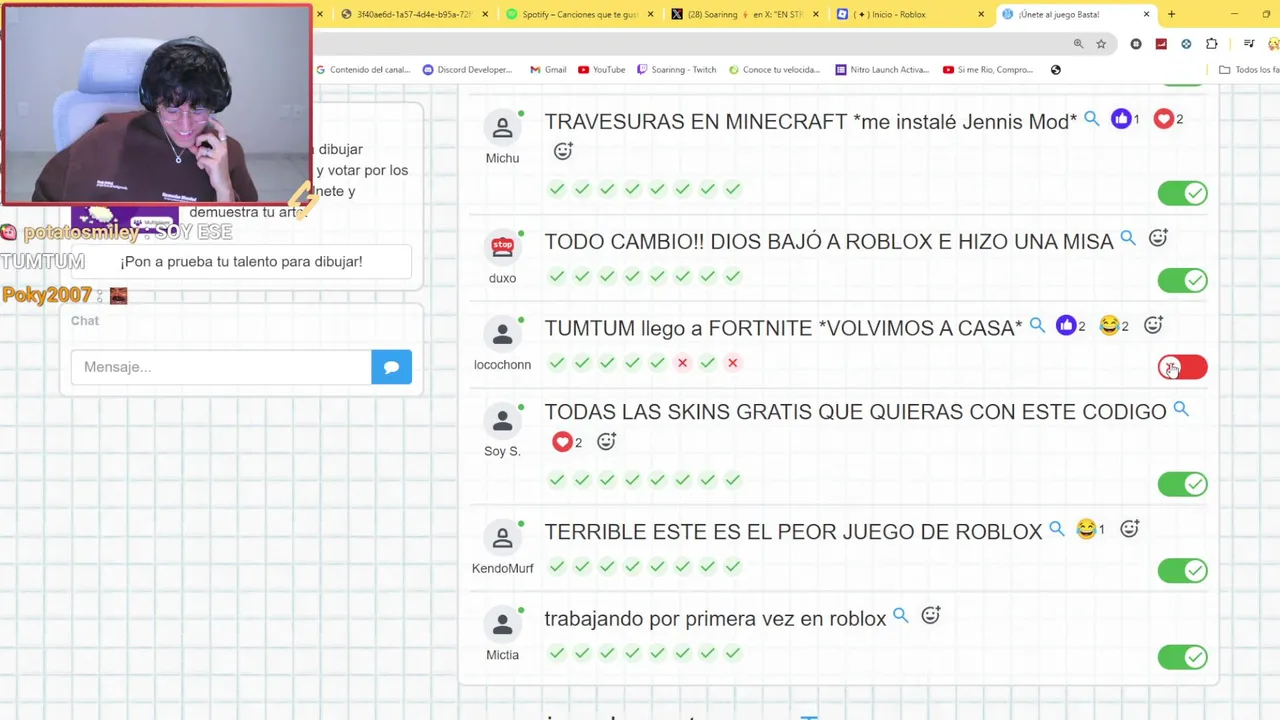Open a new browser tab
This screenshot has width=1280, height=720.
(x=1171, y=14)
